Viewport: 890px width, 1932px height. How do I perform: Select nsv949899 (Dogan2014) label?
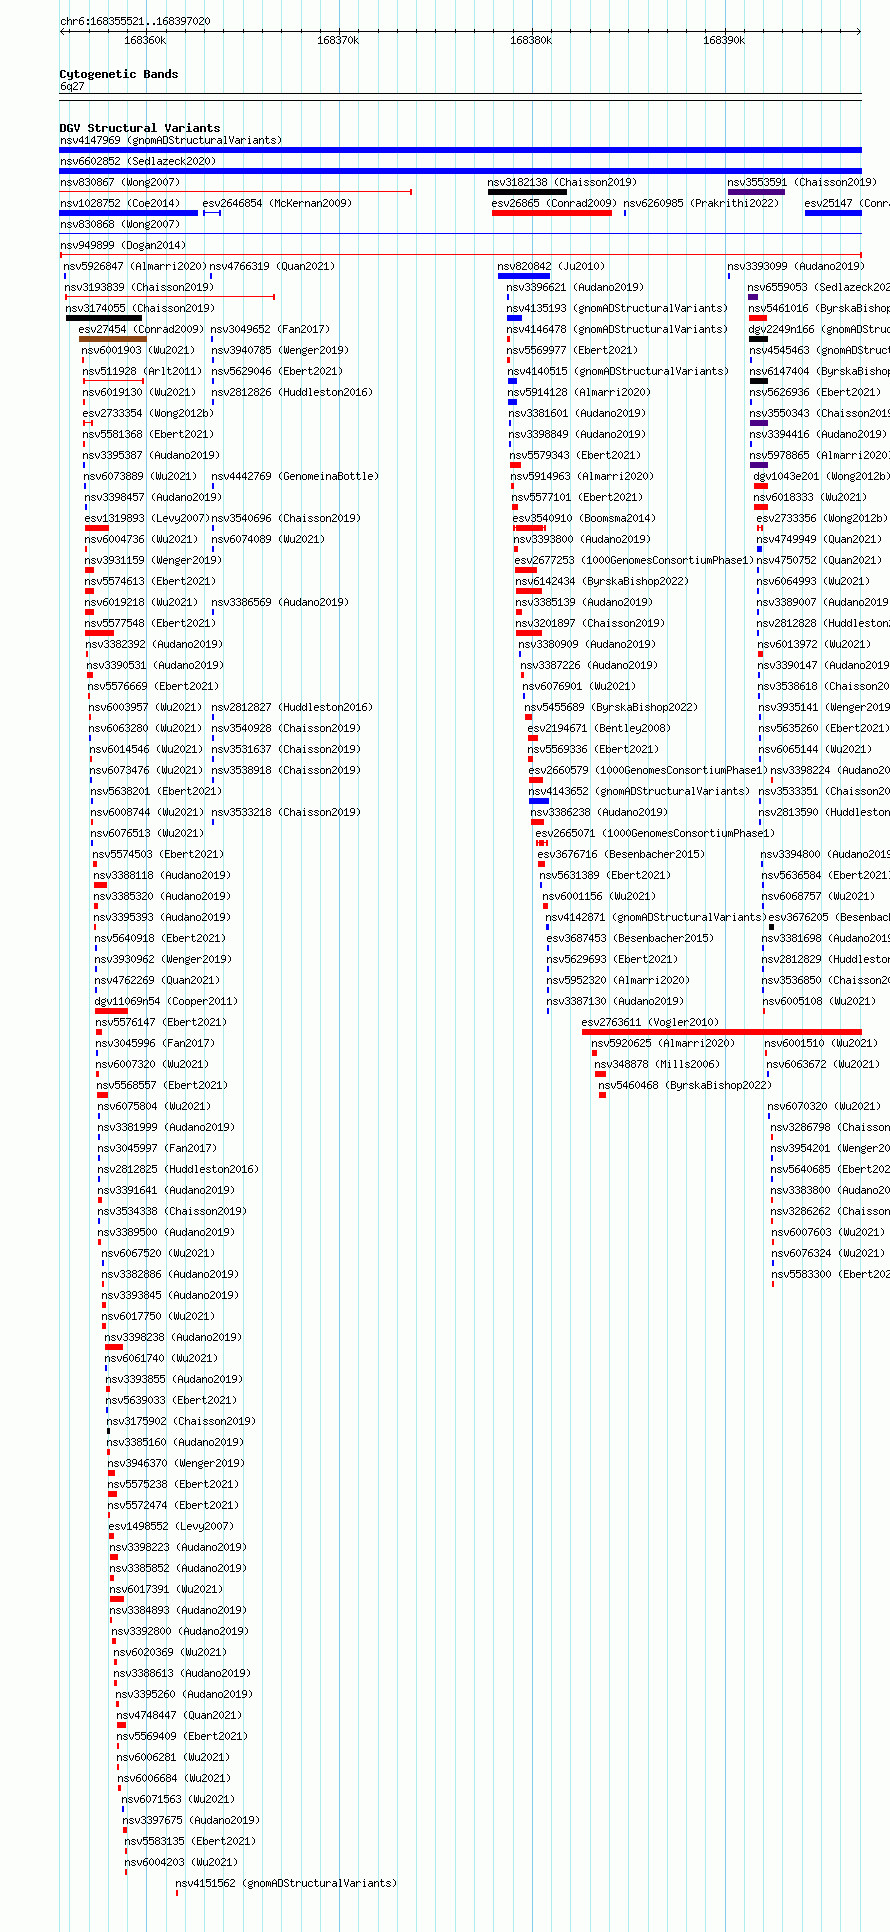(x=123, y=245)
